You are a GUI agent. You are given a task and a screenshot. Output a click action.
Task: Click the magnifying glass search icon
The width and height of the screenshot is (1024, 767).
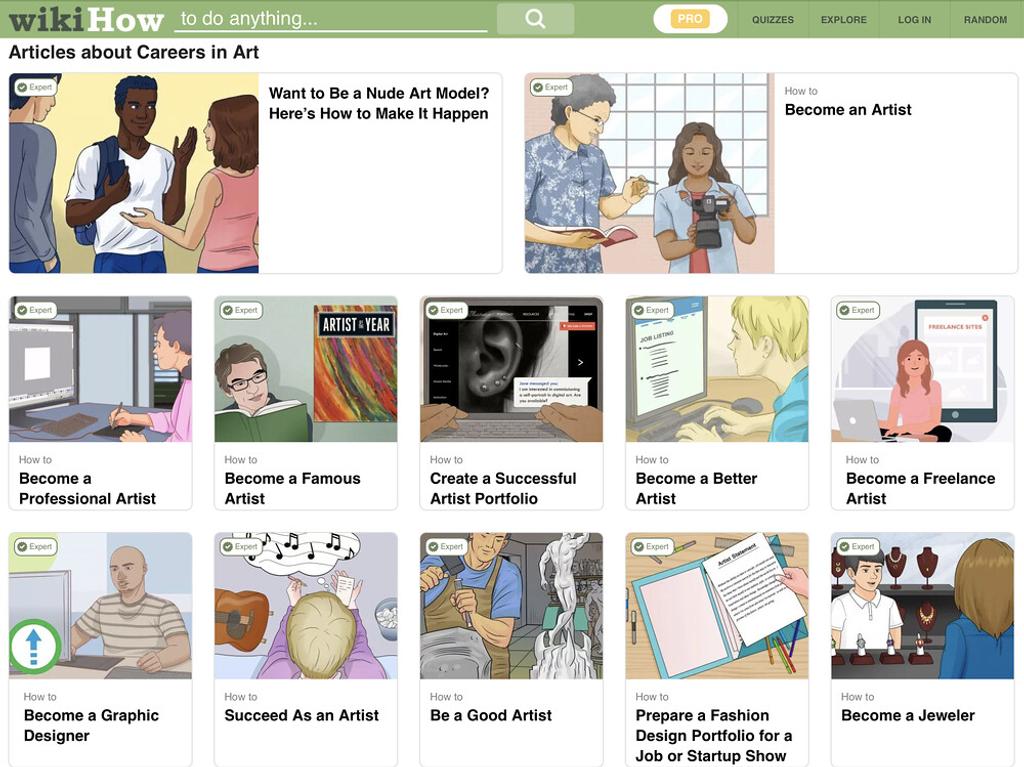535,19
